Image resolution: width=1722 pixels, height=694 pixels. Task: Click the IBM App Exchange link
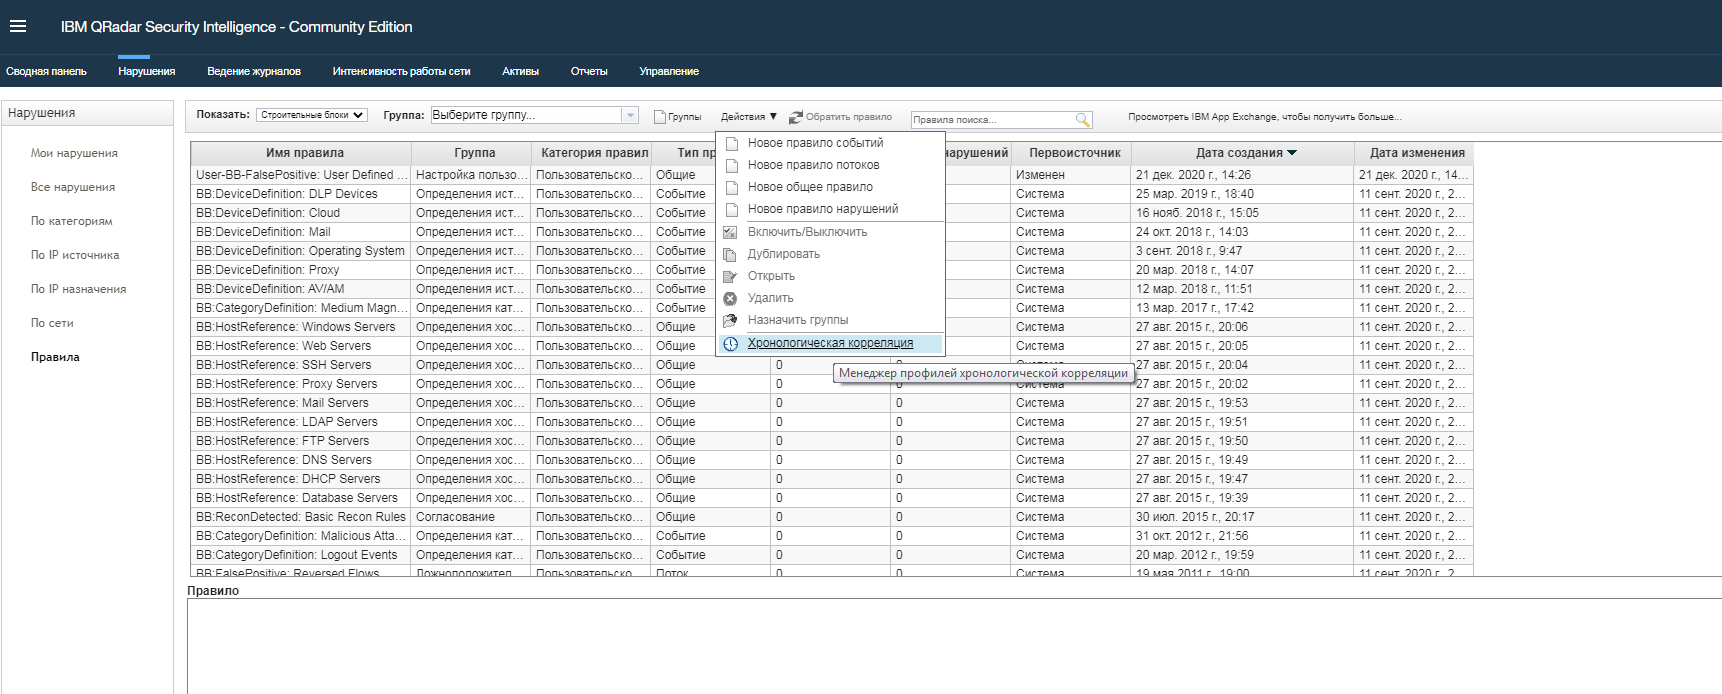[x=1265, y=117]
